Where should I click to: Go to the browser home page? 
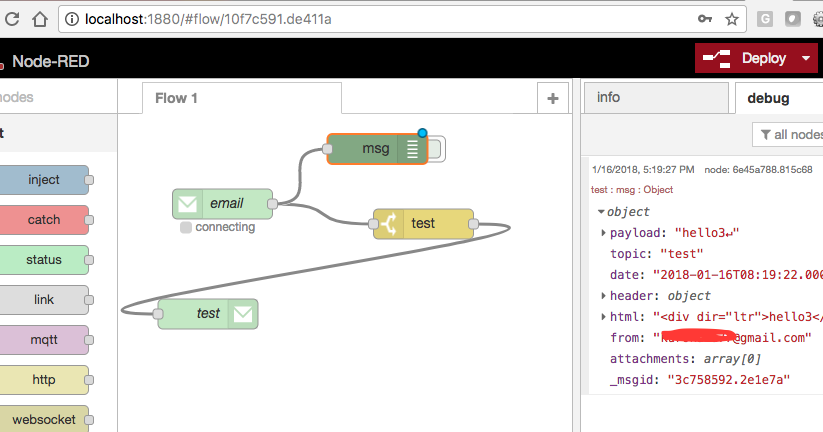click(38, 19)
